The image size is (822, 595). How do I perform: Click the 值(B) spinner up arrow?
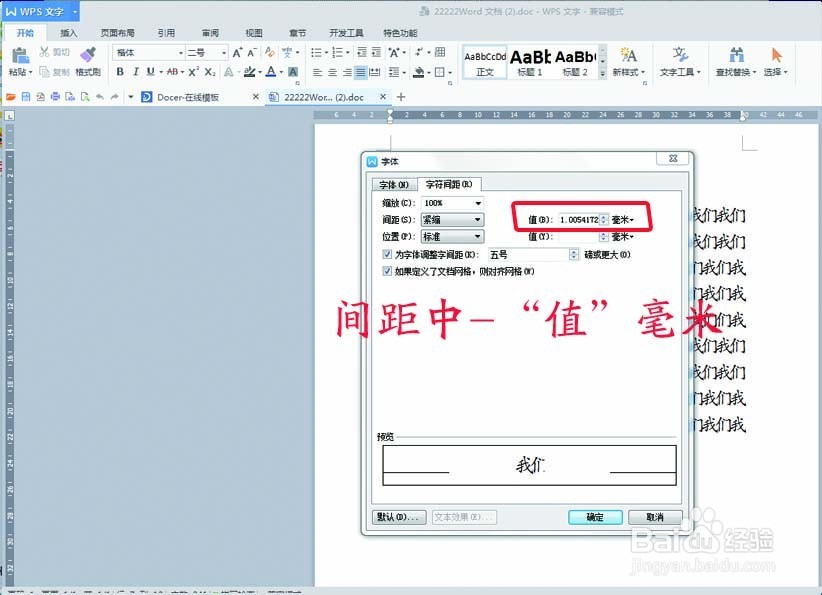(603, 216)
